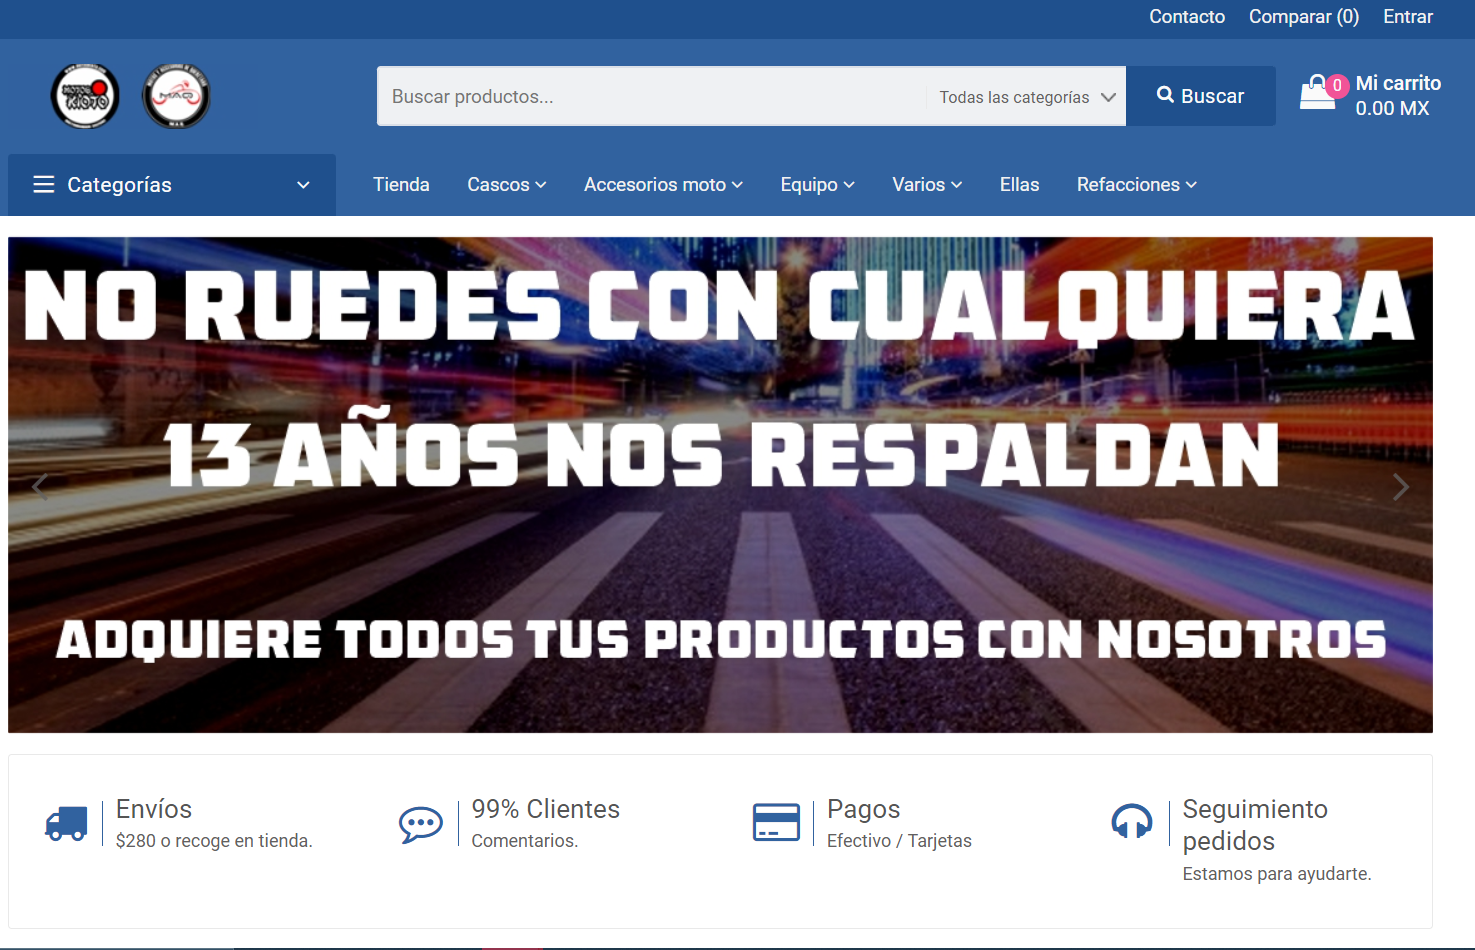Viewport: 1475px width, 950px height.
Task: Click 'Comentarios.' text under 99% Clientes
Action: [x=525, y=841]
